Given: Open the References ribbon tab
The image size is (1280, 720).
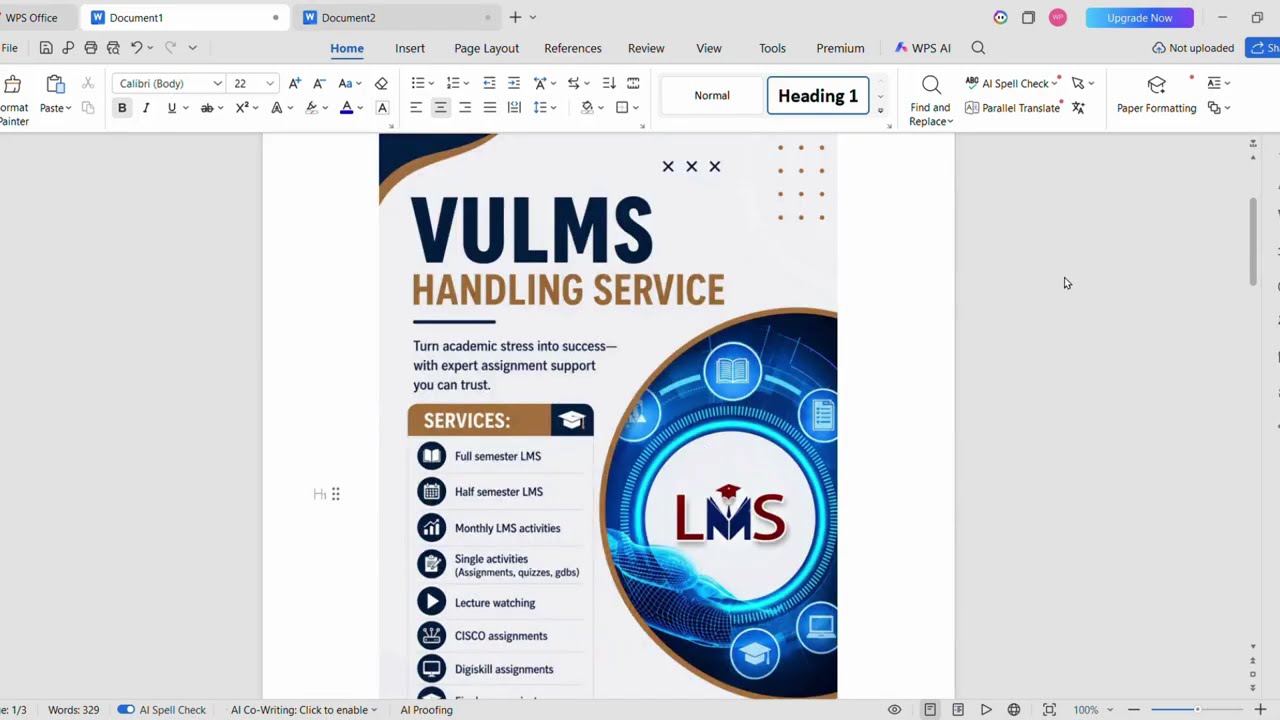Looking at the screenshot, I should (573, 48).
